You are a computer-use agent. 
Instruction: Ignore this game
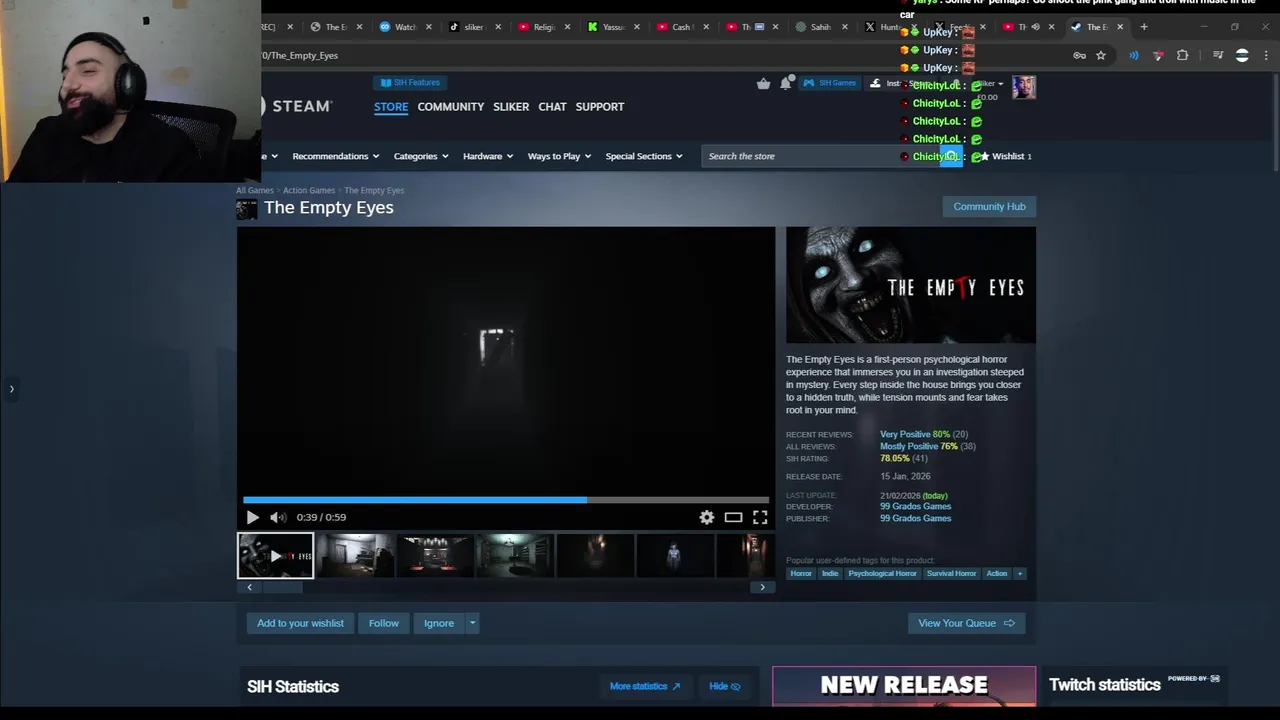(439, 623)
